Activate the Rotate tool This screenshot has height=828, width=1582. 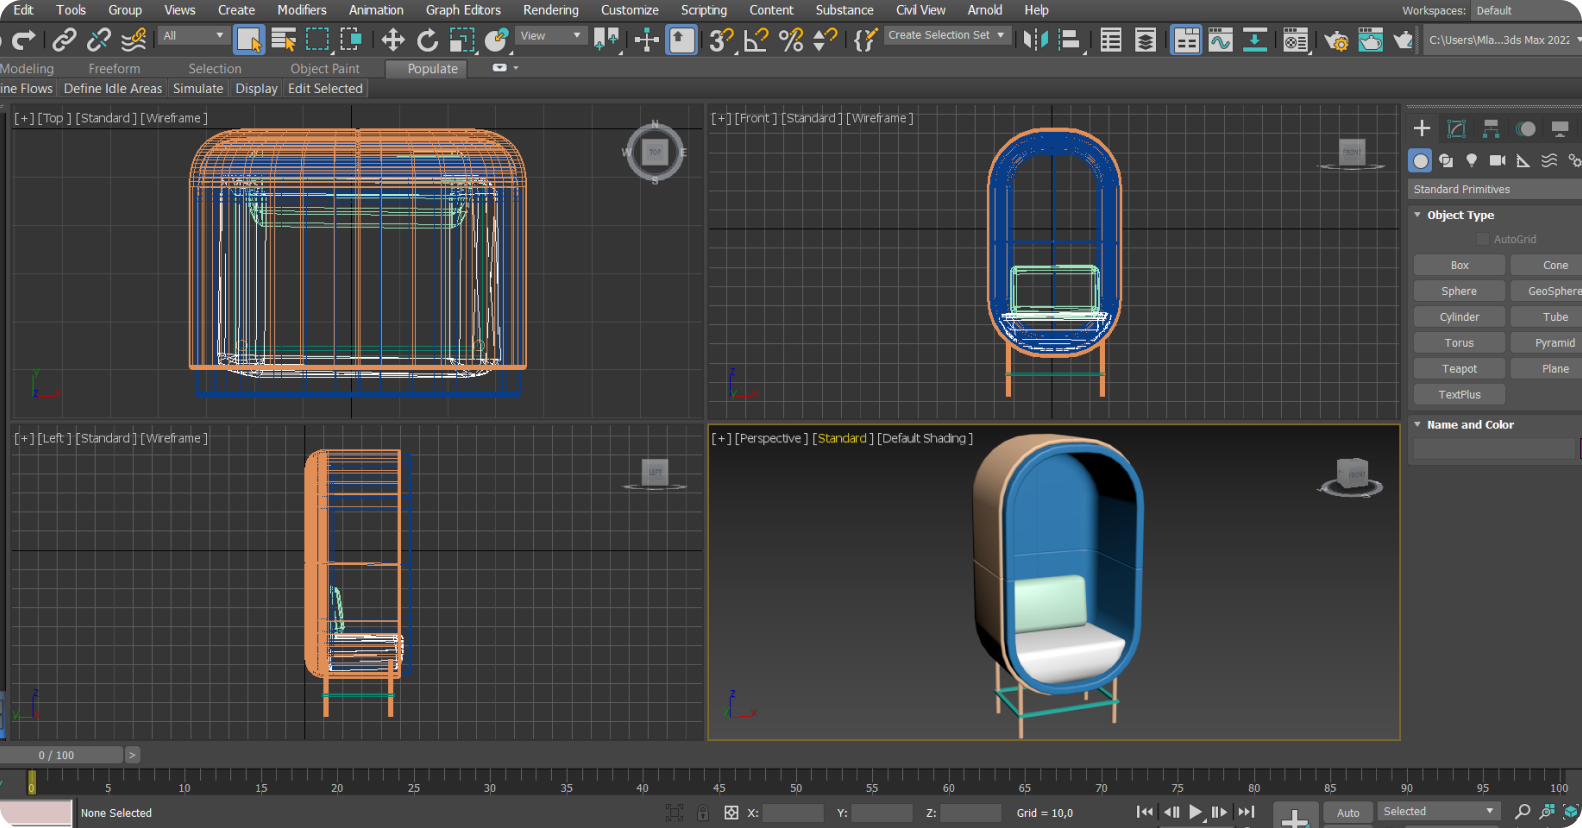pos(427,40)
